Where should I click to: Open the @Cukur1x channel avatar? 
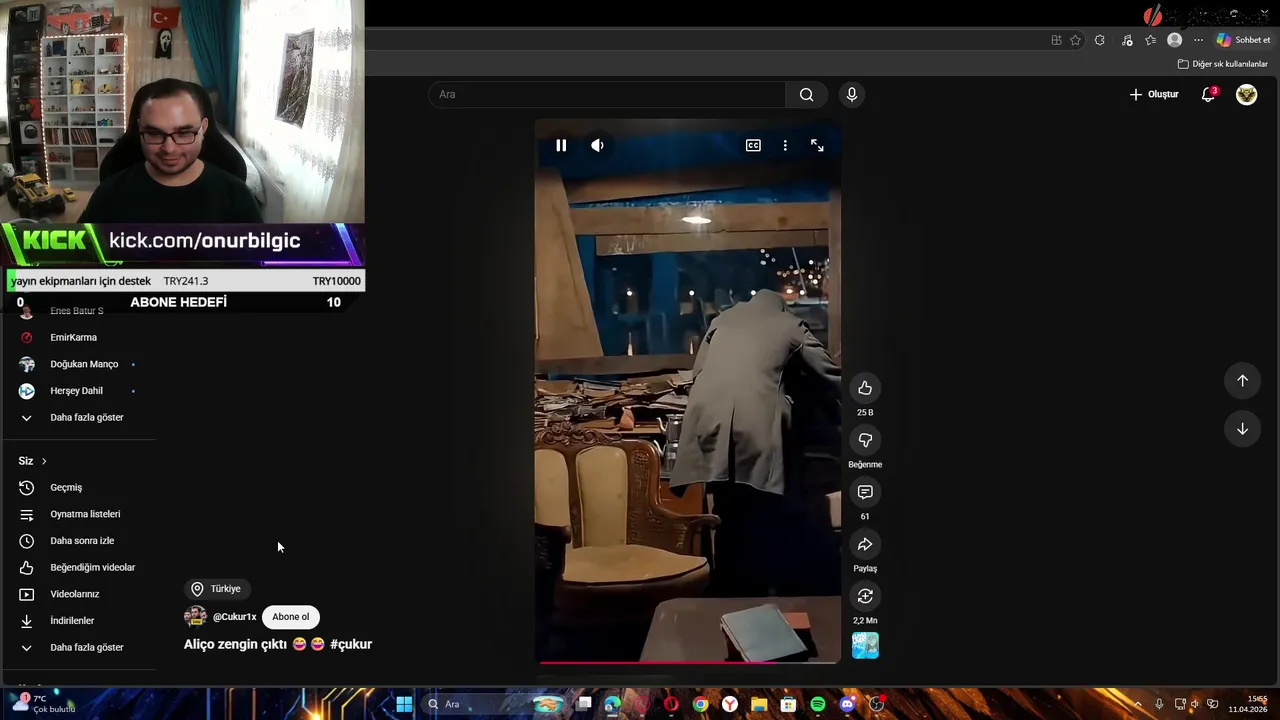click(195, 617)
